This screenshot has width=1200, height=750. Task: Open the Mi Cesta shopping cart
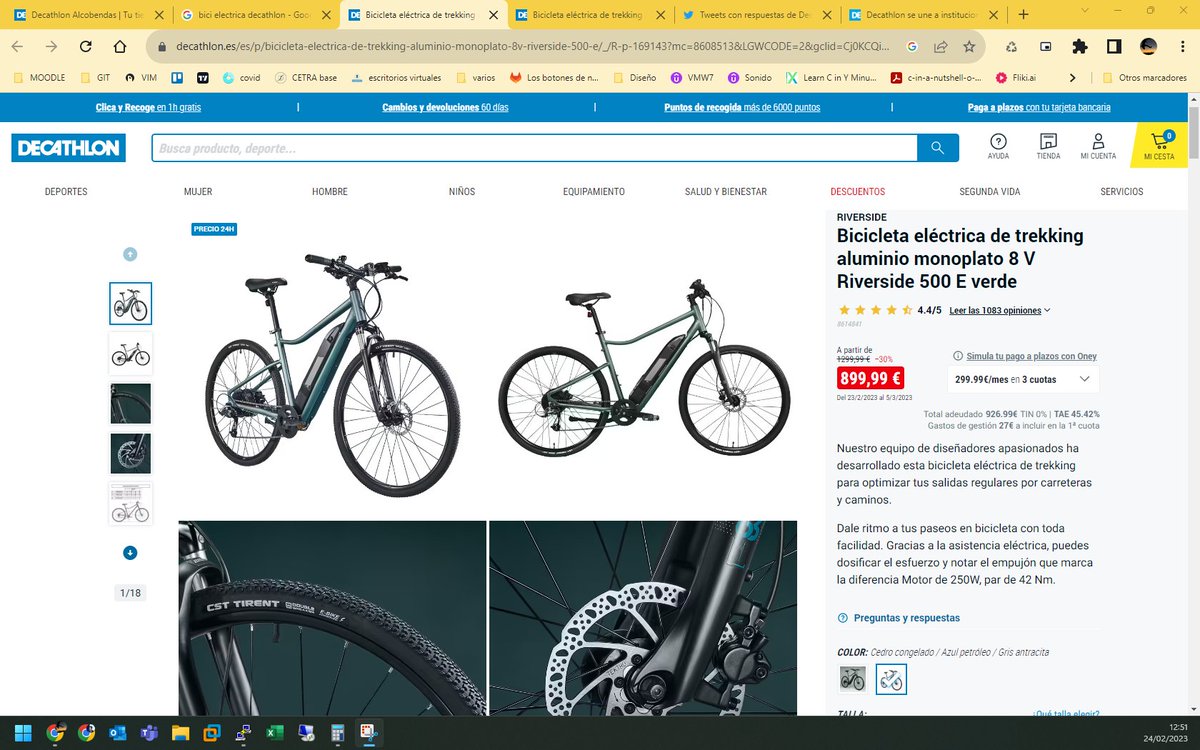(x=1159, y=147)
